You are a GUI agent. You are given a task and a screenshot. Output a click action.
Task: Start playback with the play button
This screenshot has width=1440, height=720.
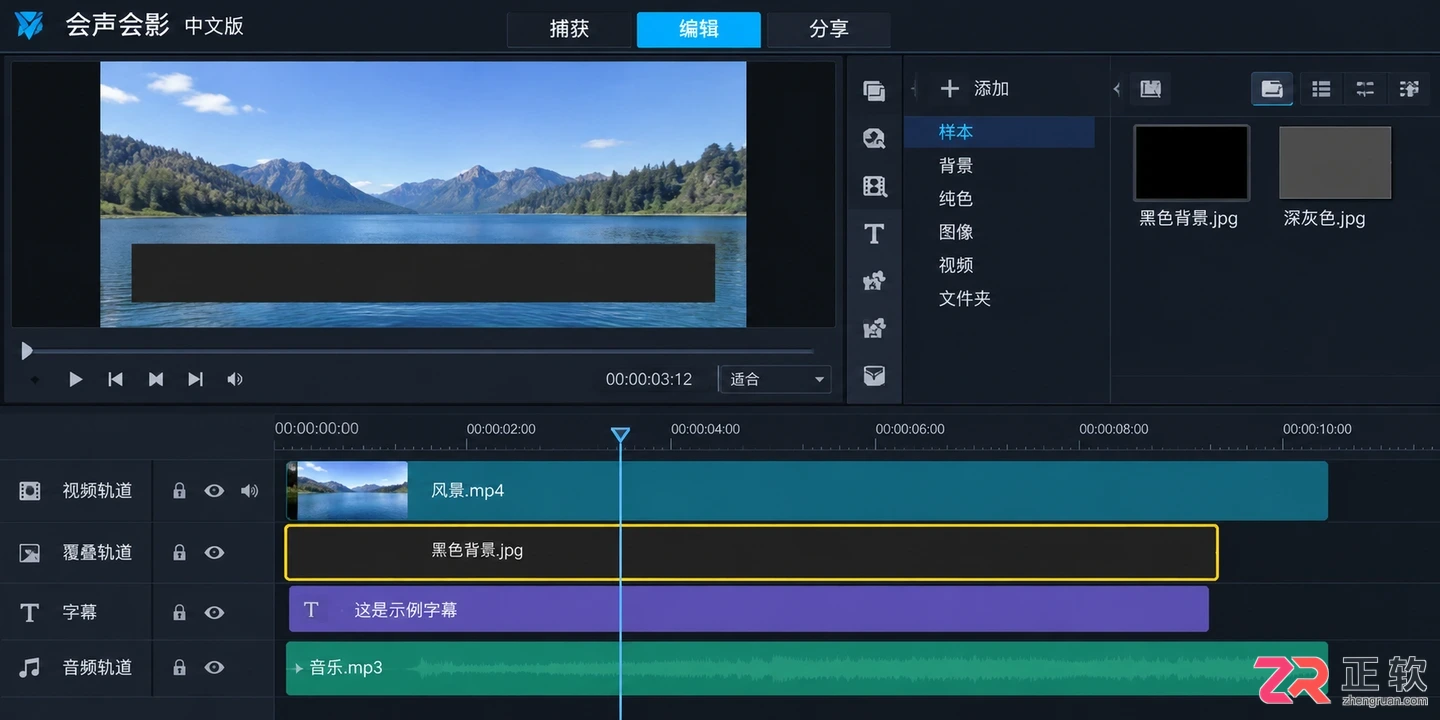point(75,379)
